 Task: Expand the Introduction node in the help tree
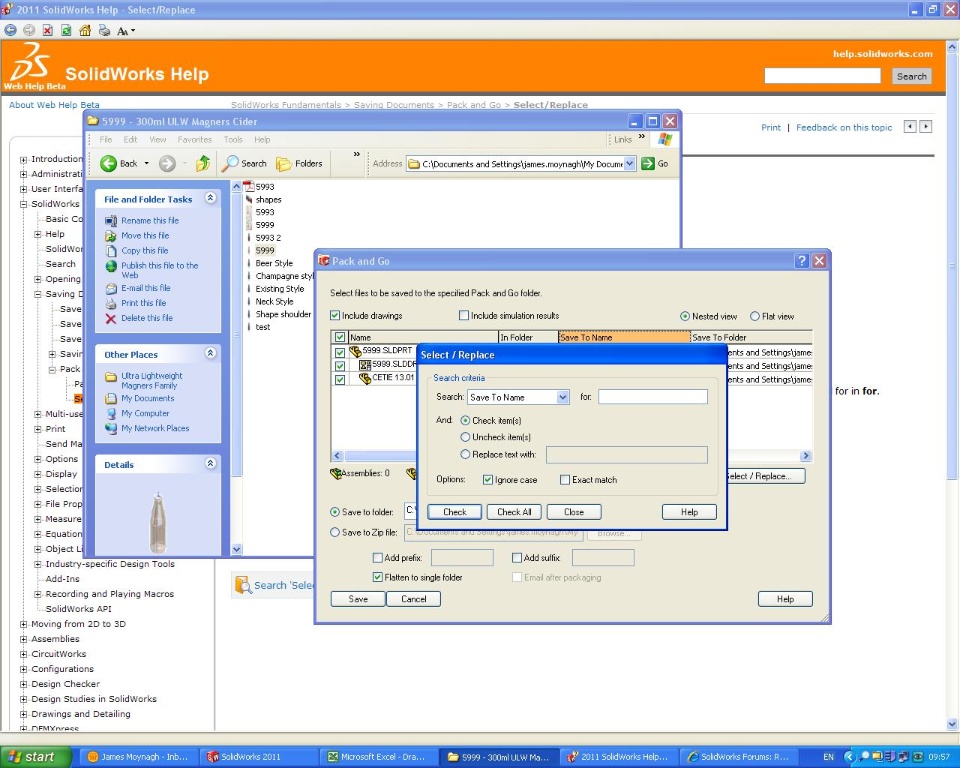23,159
